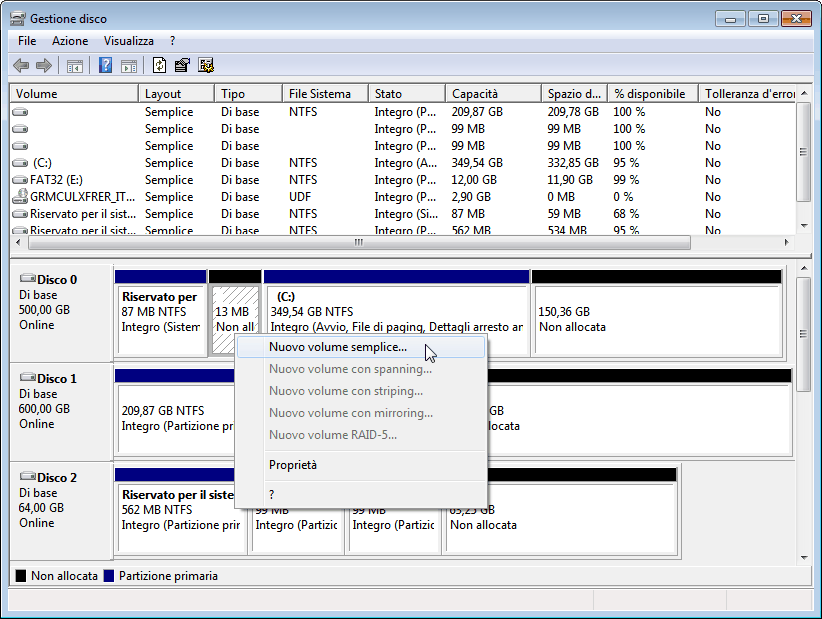Click the Forward arrow toolbar icon

click(44, 66)
